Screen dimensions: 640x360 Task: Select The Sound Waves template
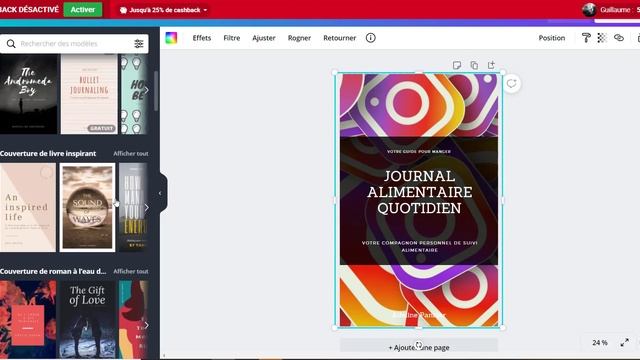(x=87, y=207)
